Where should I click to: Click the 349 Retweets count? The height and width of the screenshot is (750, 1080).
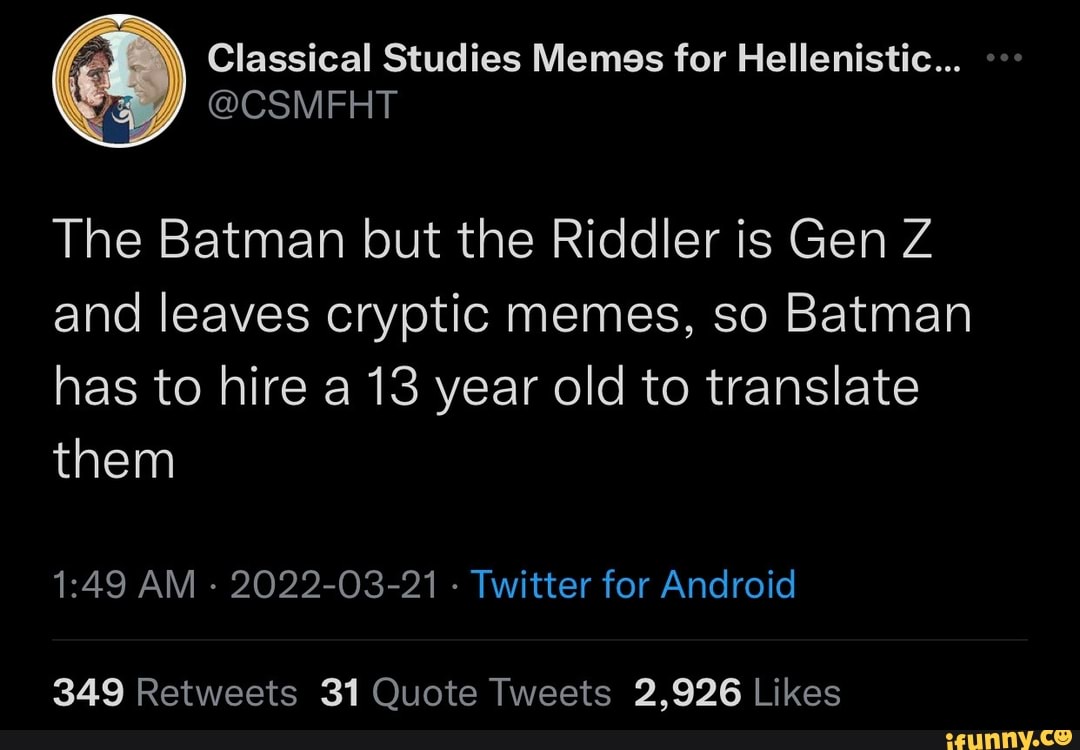(172, 692)
